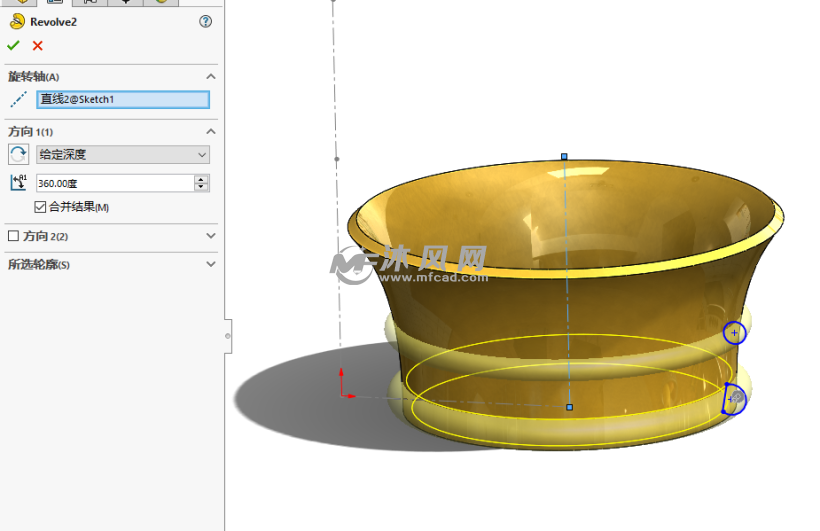Select the 直线2@Sketch1 axis selection box
The height and width of the screenshot is (531, 820).
coord(123,99)
